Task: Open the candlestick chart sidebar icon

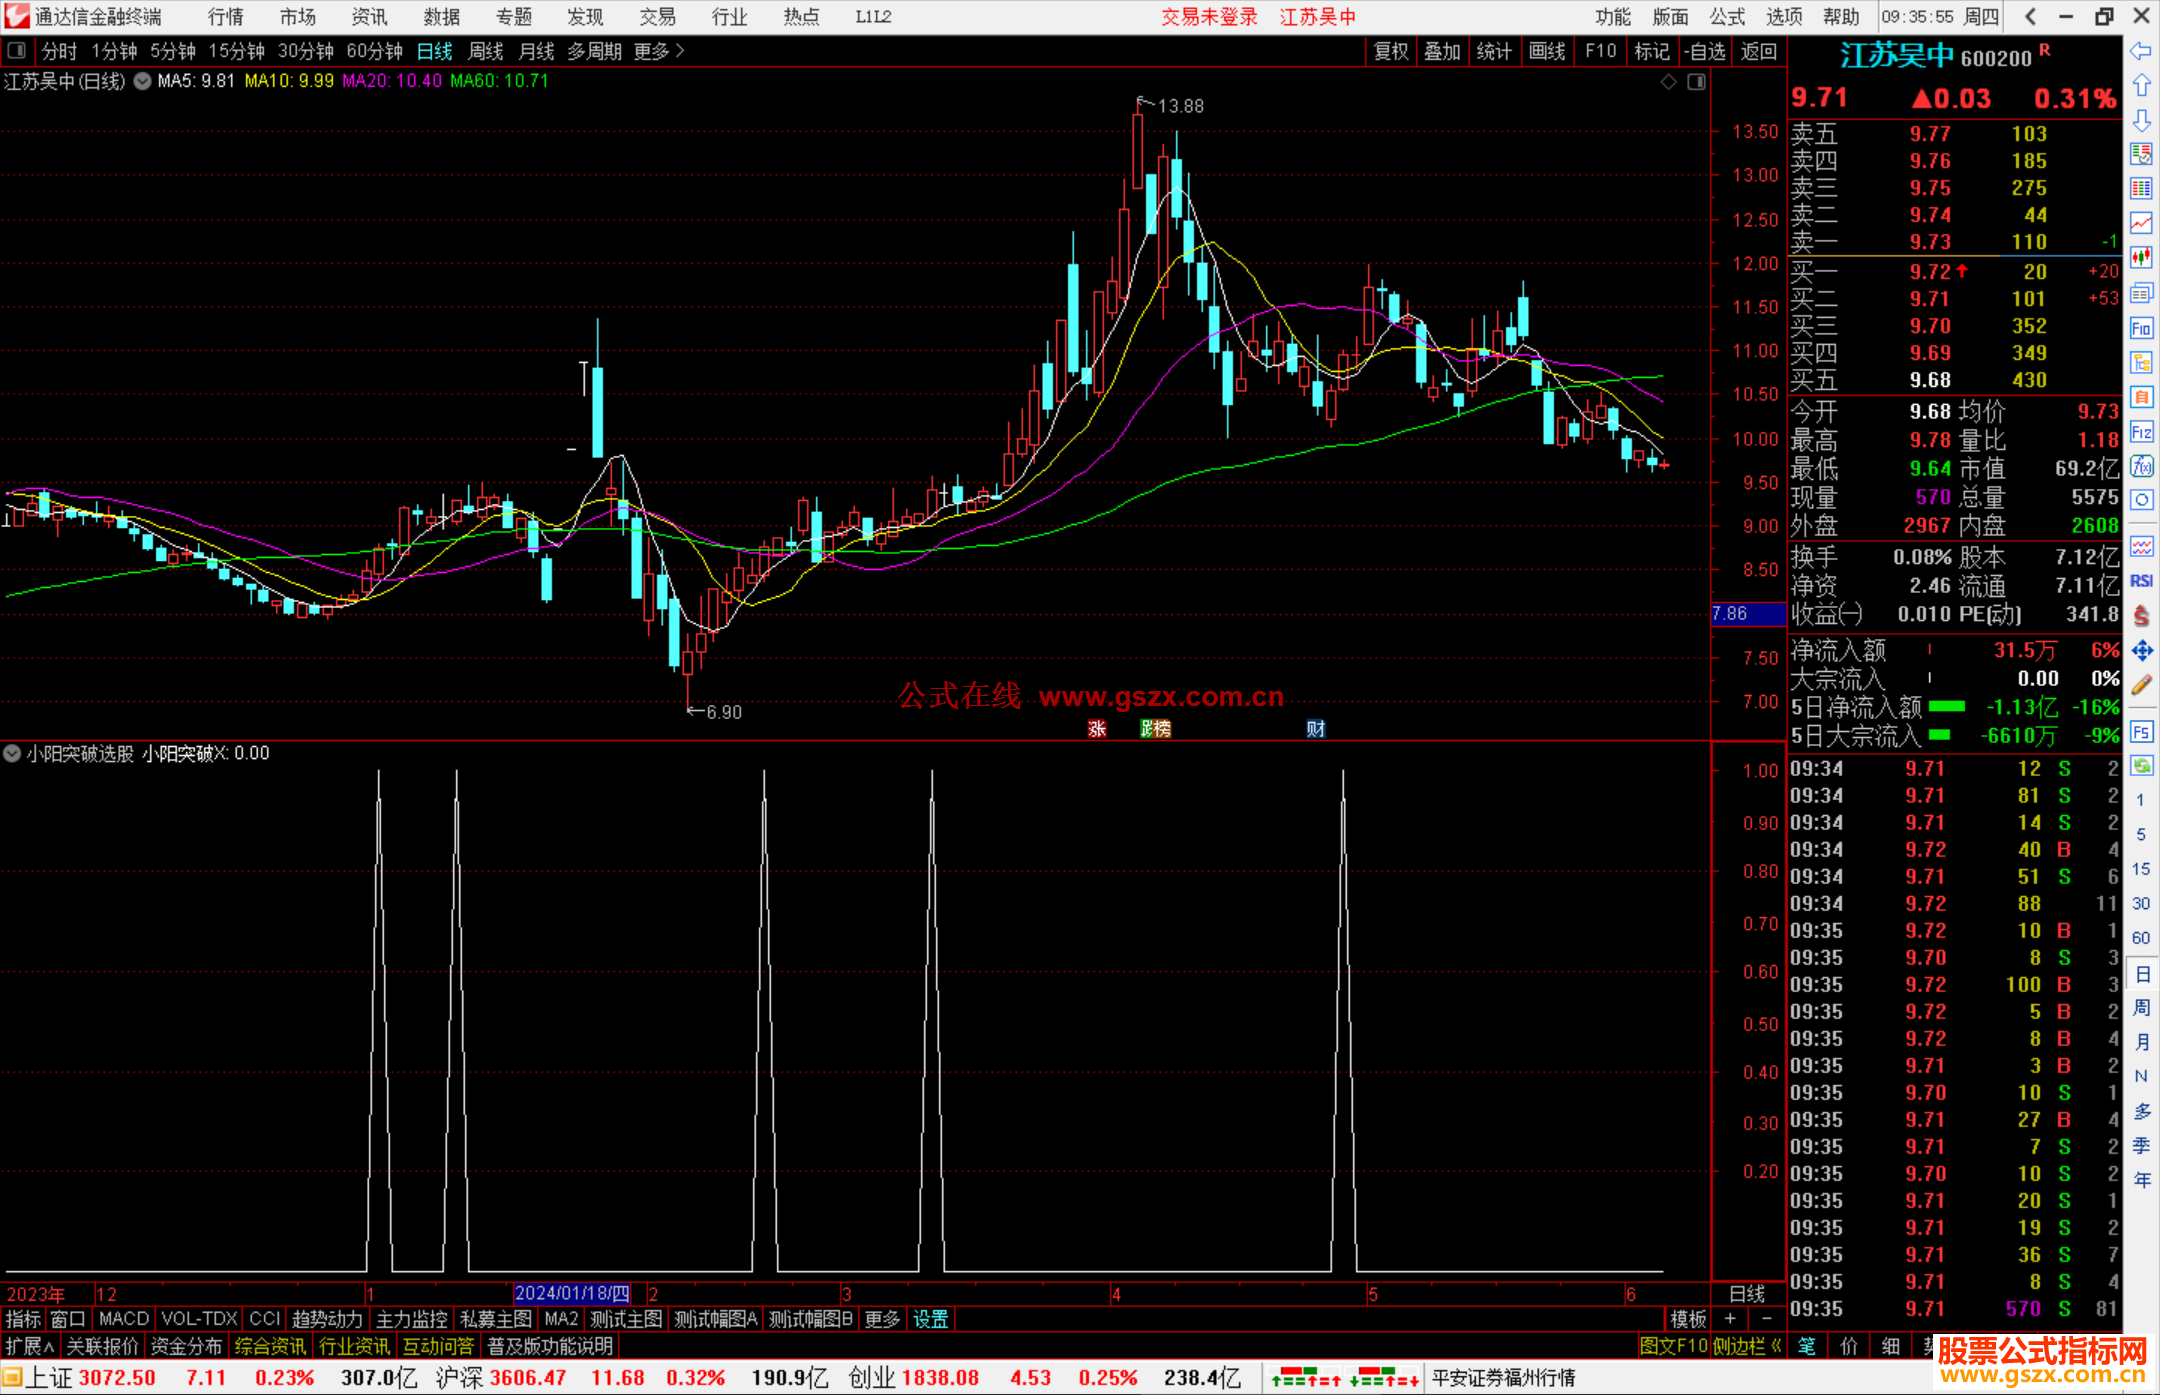Action: (2141, 257)
